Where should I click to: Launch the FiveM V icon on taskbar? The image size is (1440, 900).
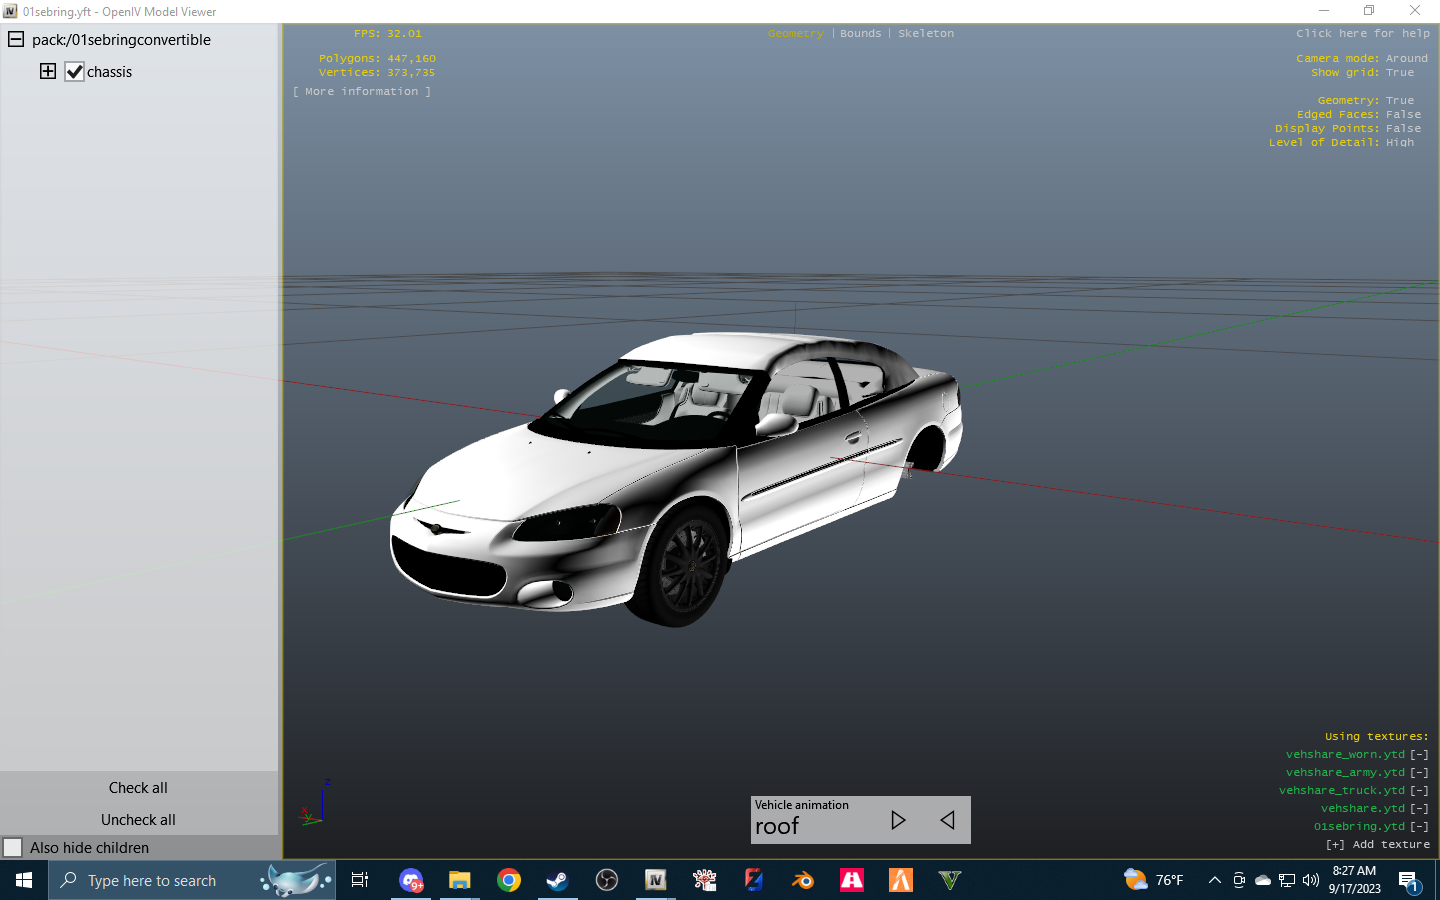tap(949, 881)
